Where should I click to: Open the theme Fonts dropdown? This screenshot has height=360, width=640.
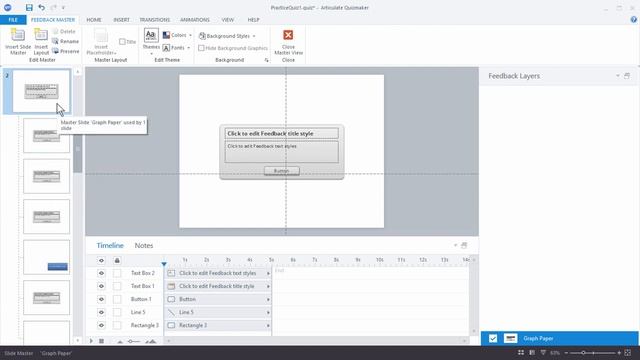(177, 48)
